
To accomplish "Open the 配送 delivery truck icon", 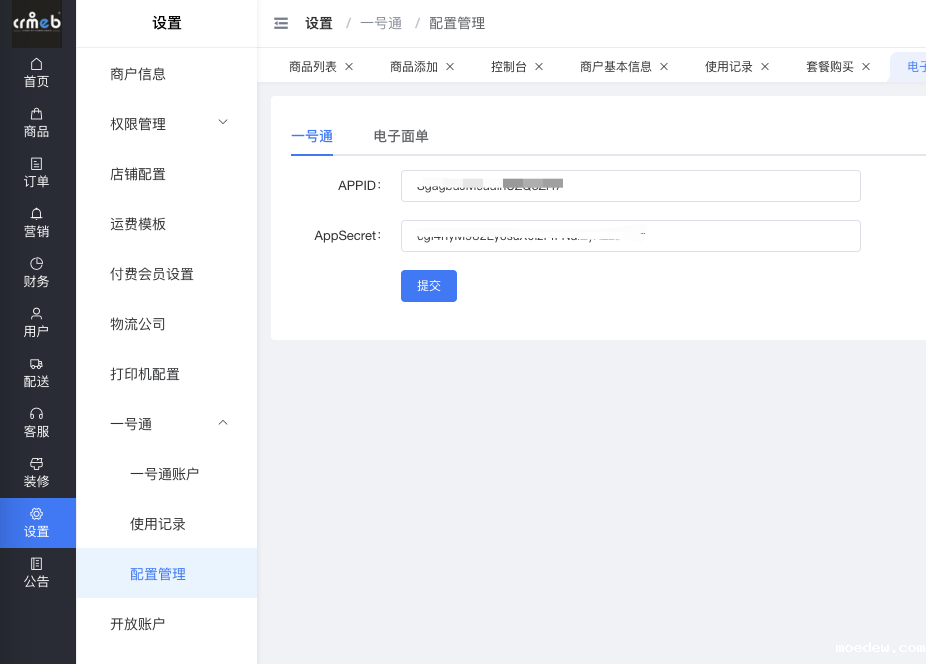I will 37,364.
